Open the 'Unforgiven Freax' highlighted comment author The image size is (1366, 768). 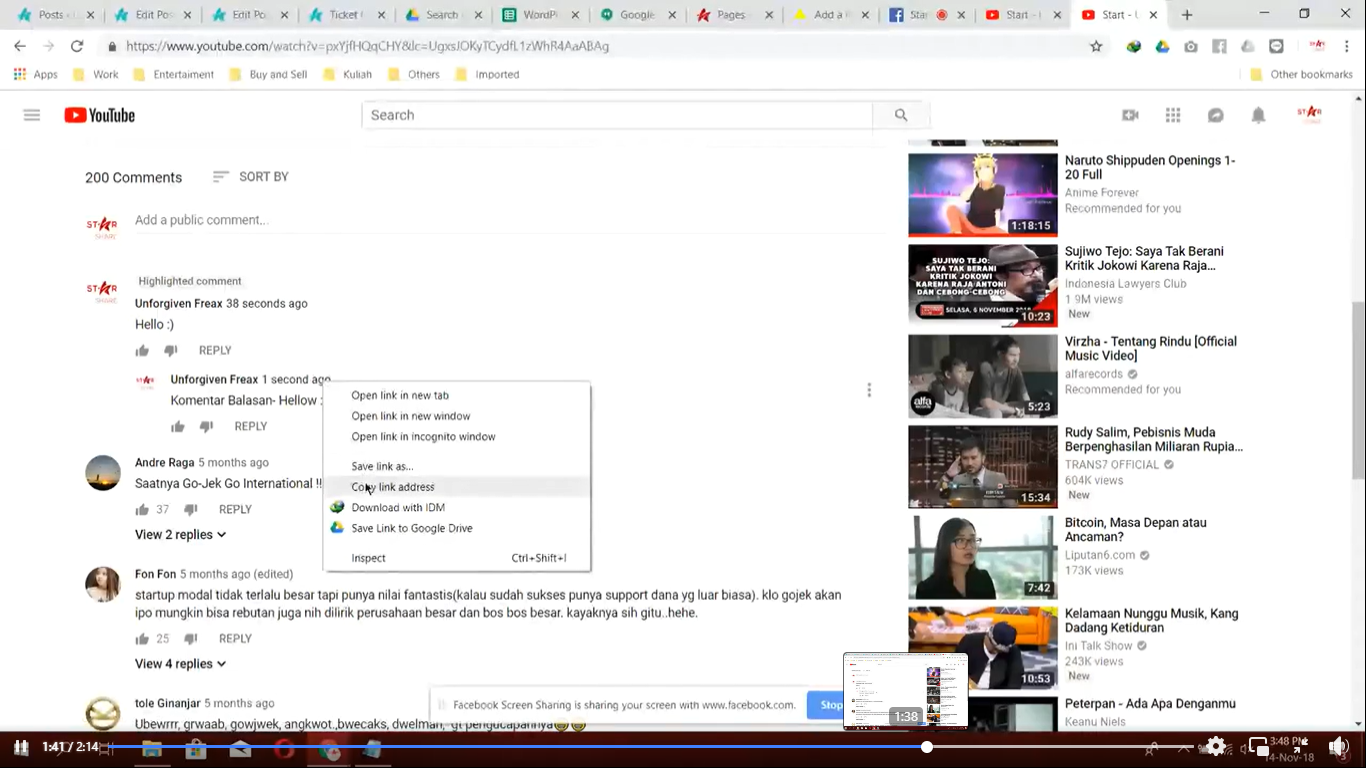179,304
